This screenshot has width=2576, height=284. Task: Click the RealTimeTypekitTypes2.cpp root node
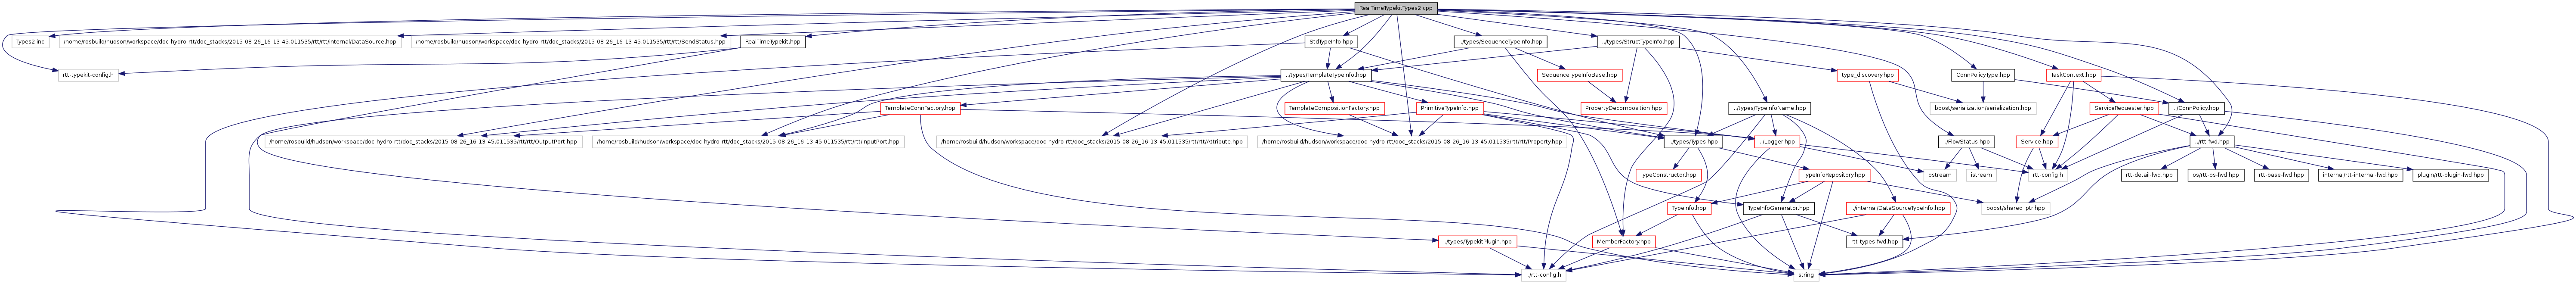[1396, 8]
